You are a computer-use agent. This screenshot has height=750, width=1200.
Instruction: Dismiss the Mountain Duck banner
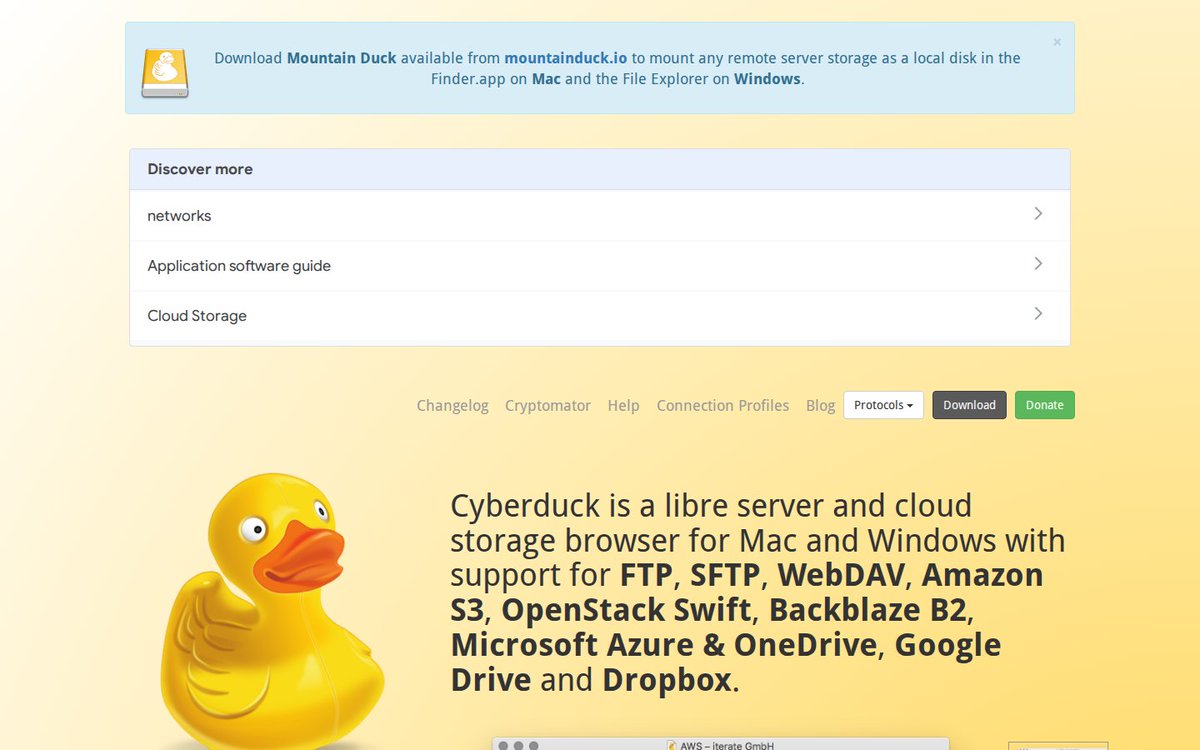[1057, 42]
